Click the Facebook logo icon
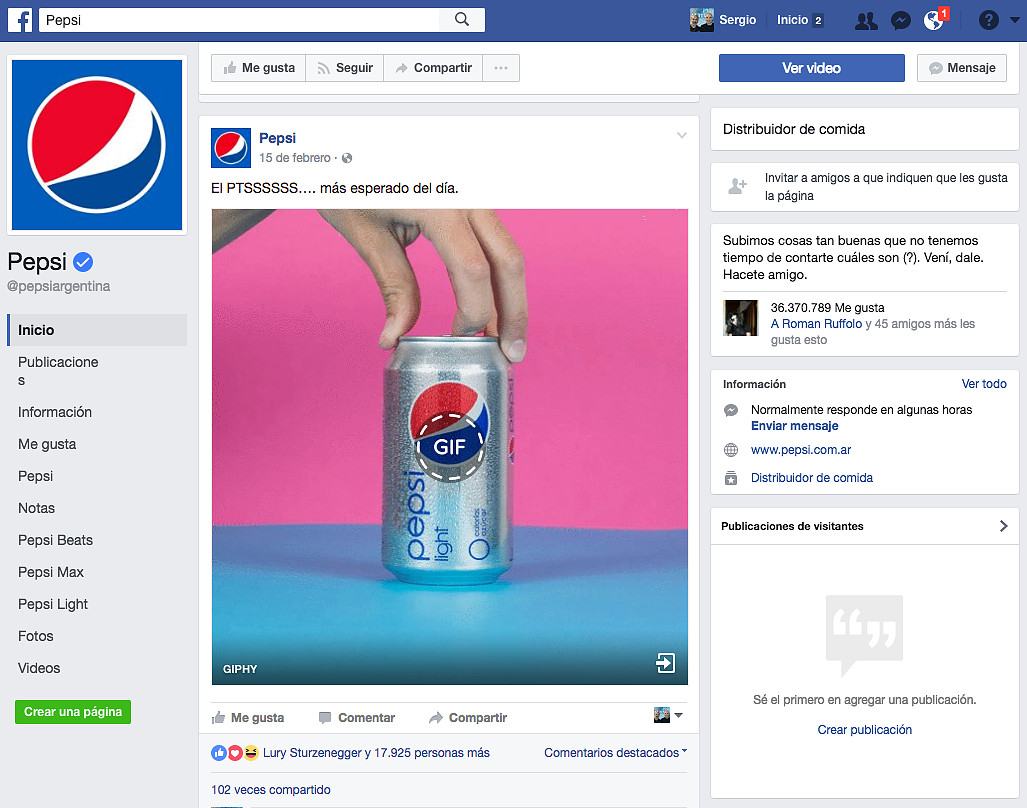 point(20,20)
